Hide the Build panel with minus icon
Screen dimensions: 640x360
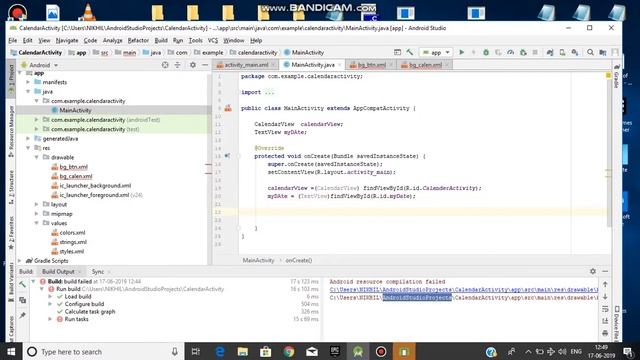click(605, 271)
